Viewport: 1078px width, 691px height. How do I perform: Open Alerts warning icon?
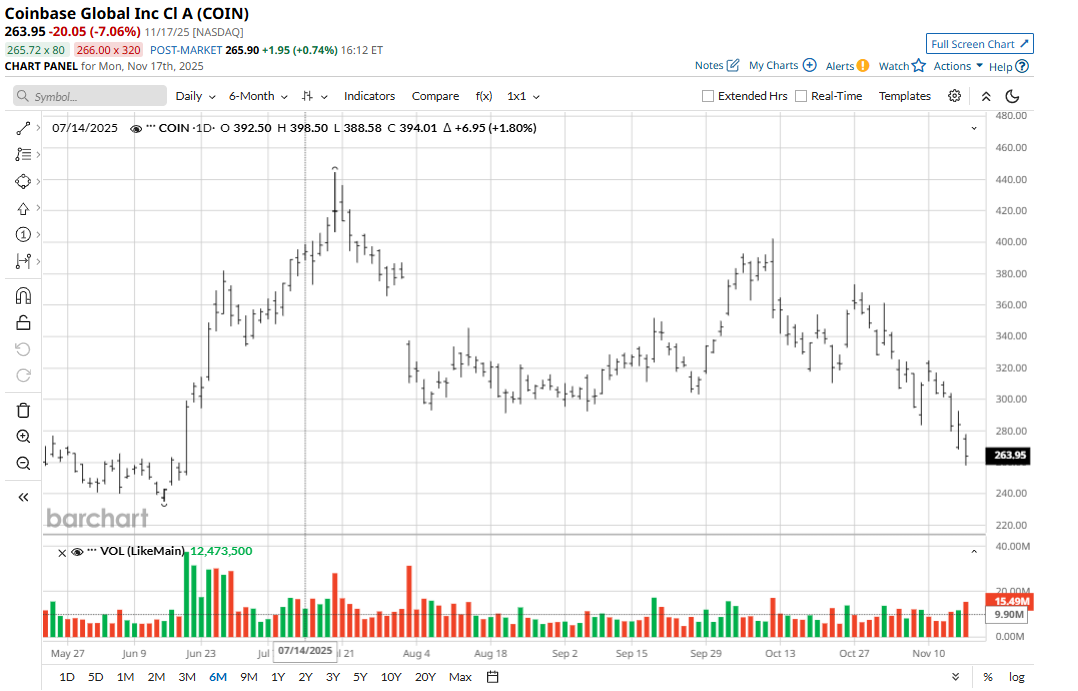863,66
